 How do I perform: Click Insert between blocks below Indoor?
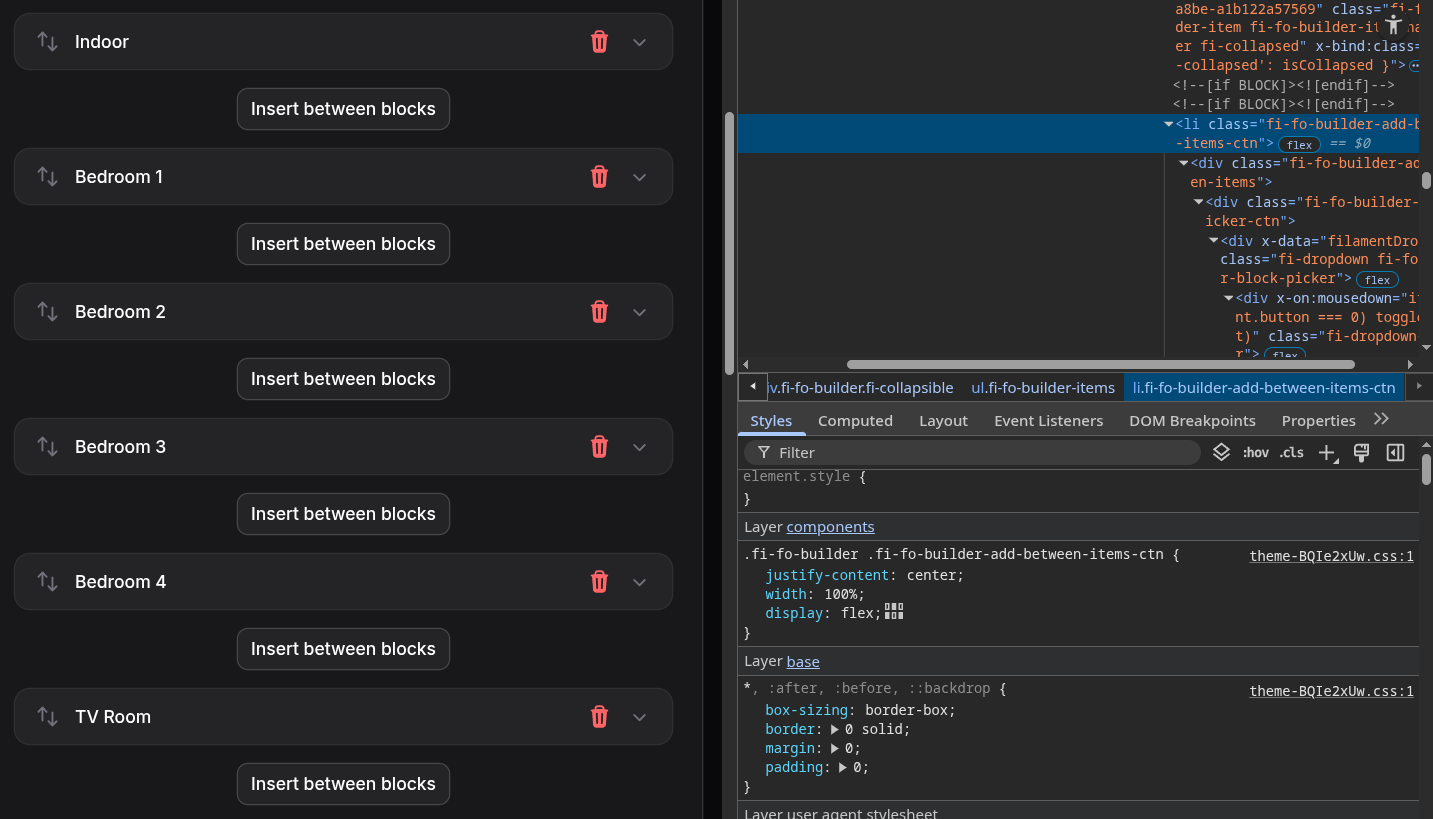coord(343,109)
